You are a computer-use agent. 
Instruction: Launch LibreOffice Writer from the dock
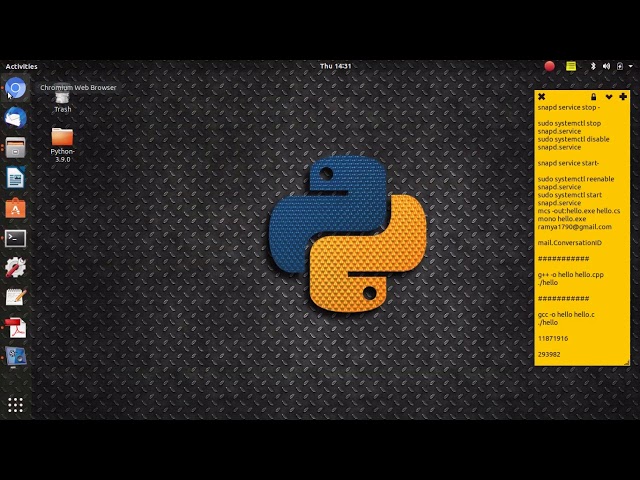16,178
